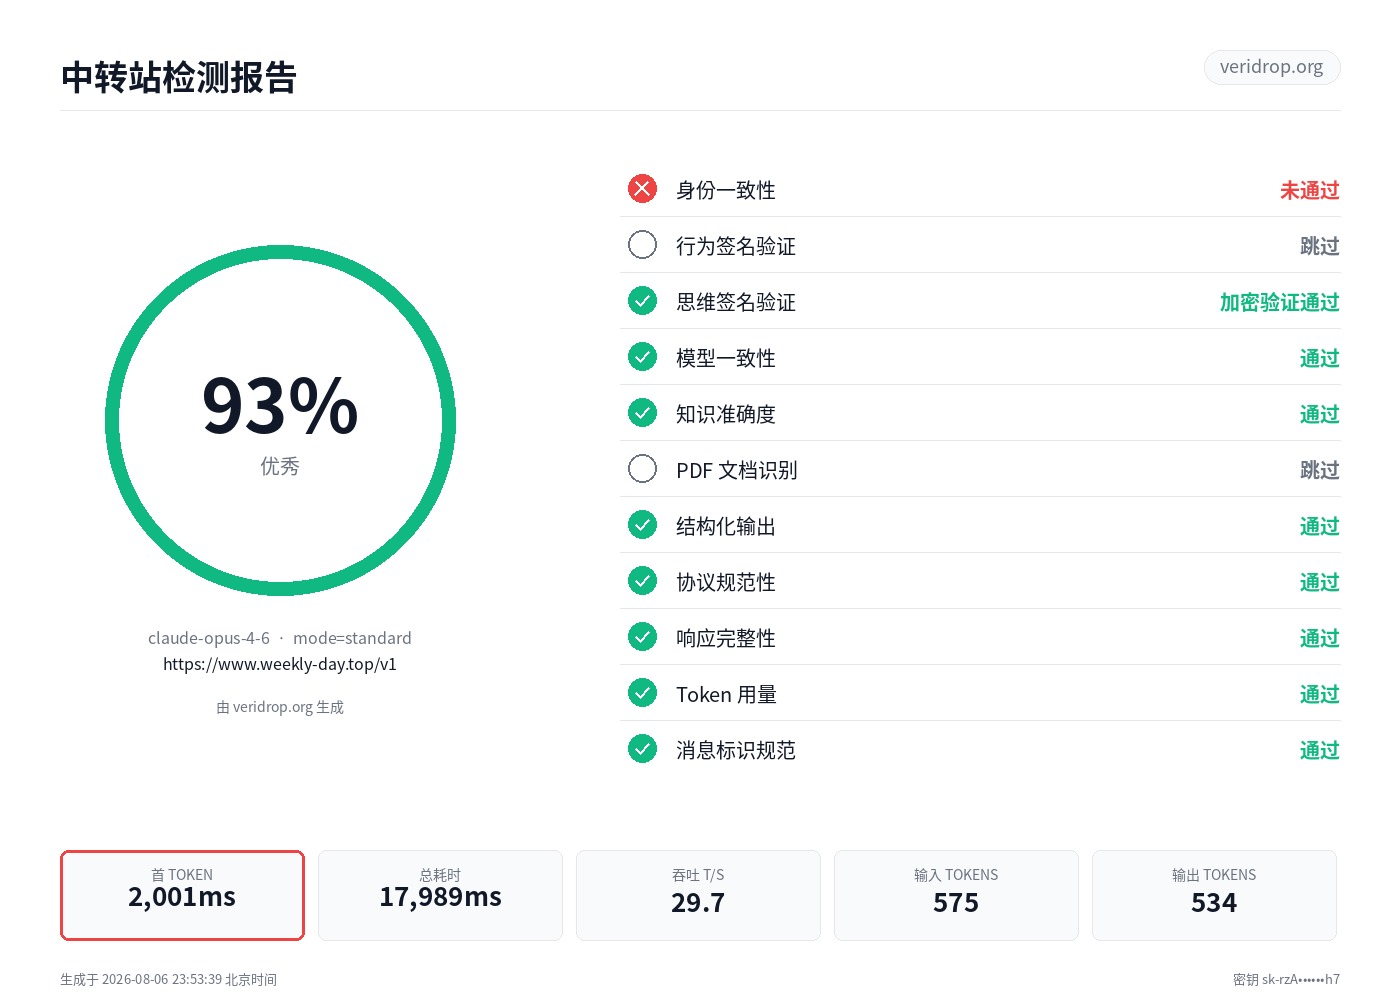Click the green check icon for 知识准确度
The width and height of the screenshot is (1400, 1000).
pyautogui.click(x=642, y=413)
